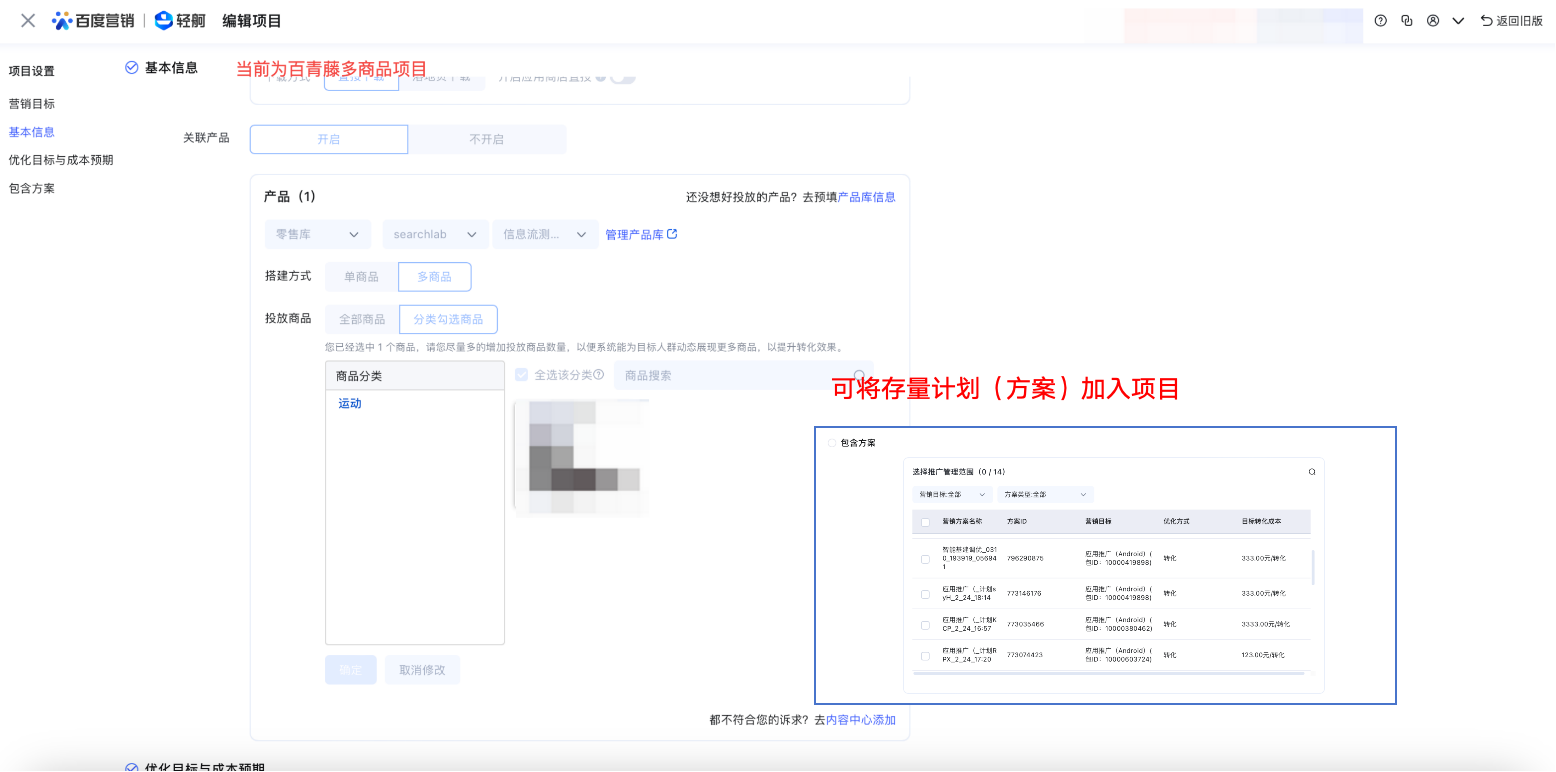
Task: Click the vertical scrollbar in plan table
Action: point(1313,567)
